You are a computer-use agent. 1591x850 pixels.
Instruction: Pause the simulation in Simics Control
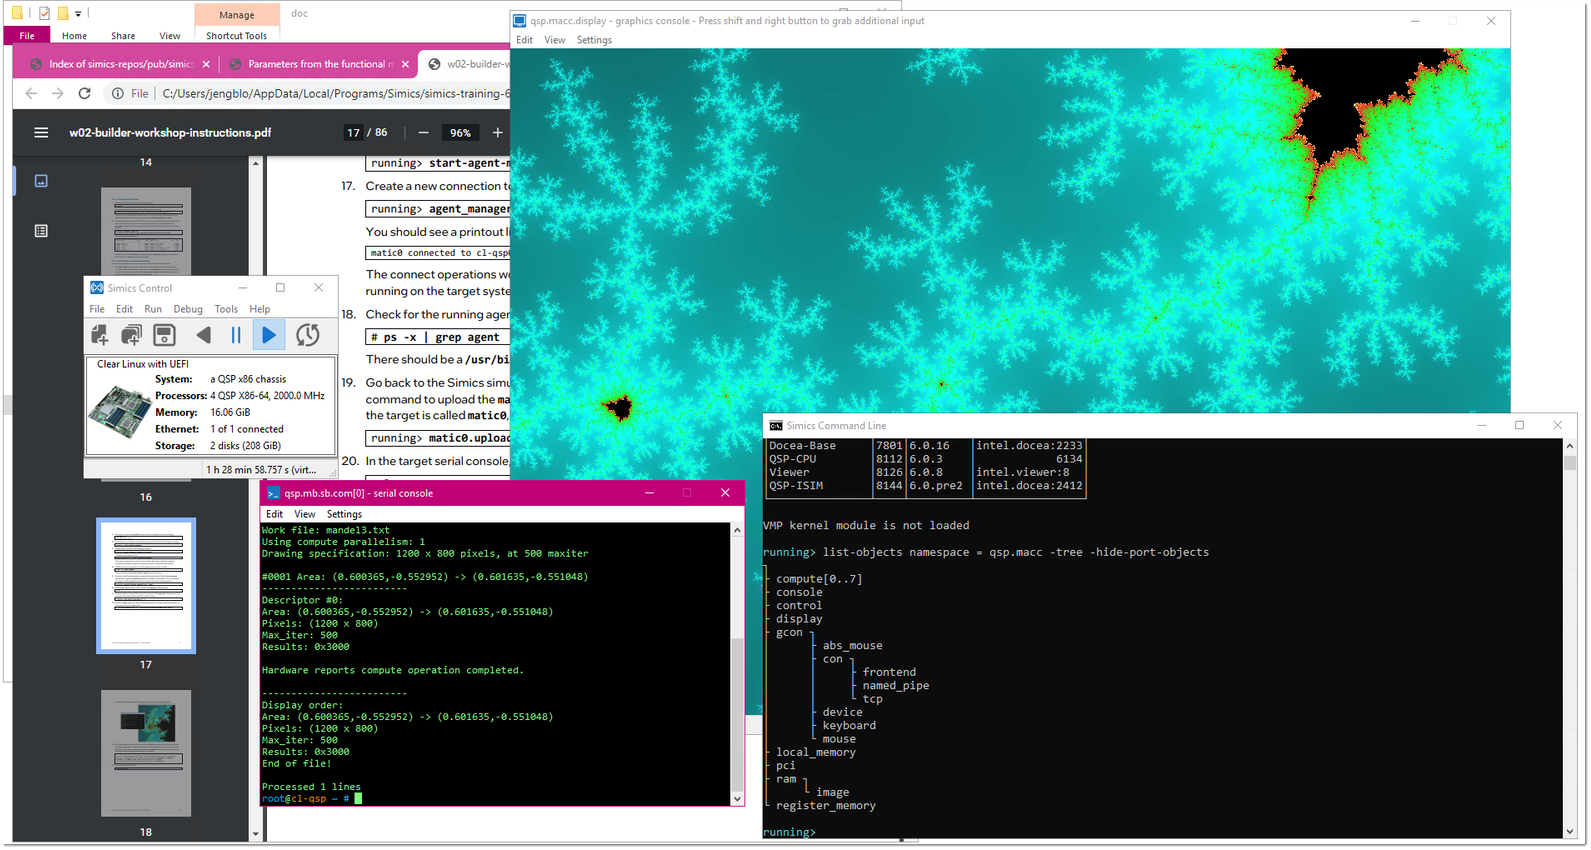236,336
